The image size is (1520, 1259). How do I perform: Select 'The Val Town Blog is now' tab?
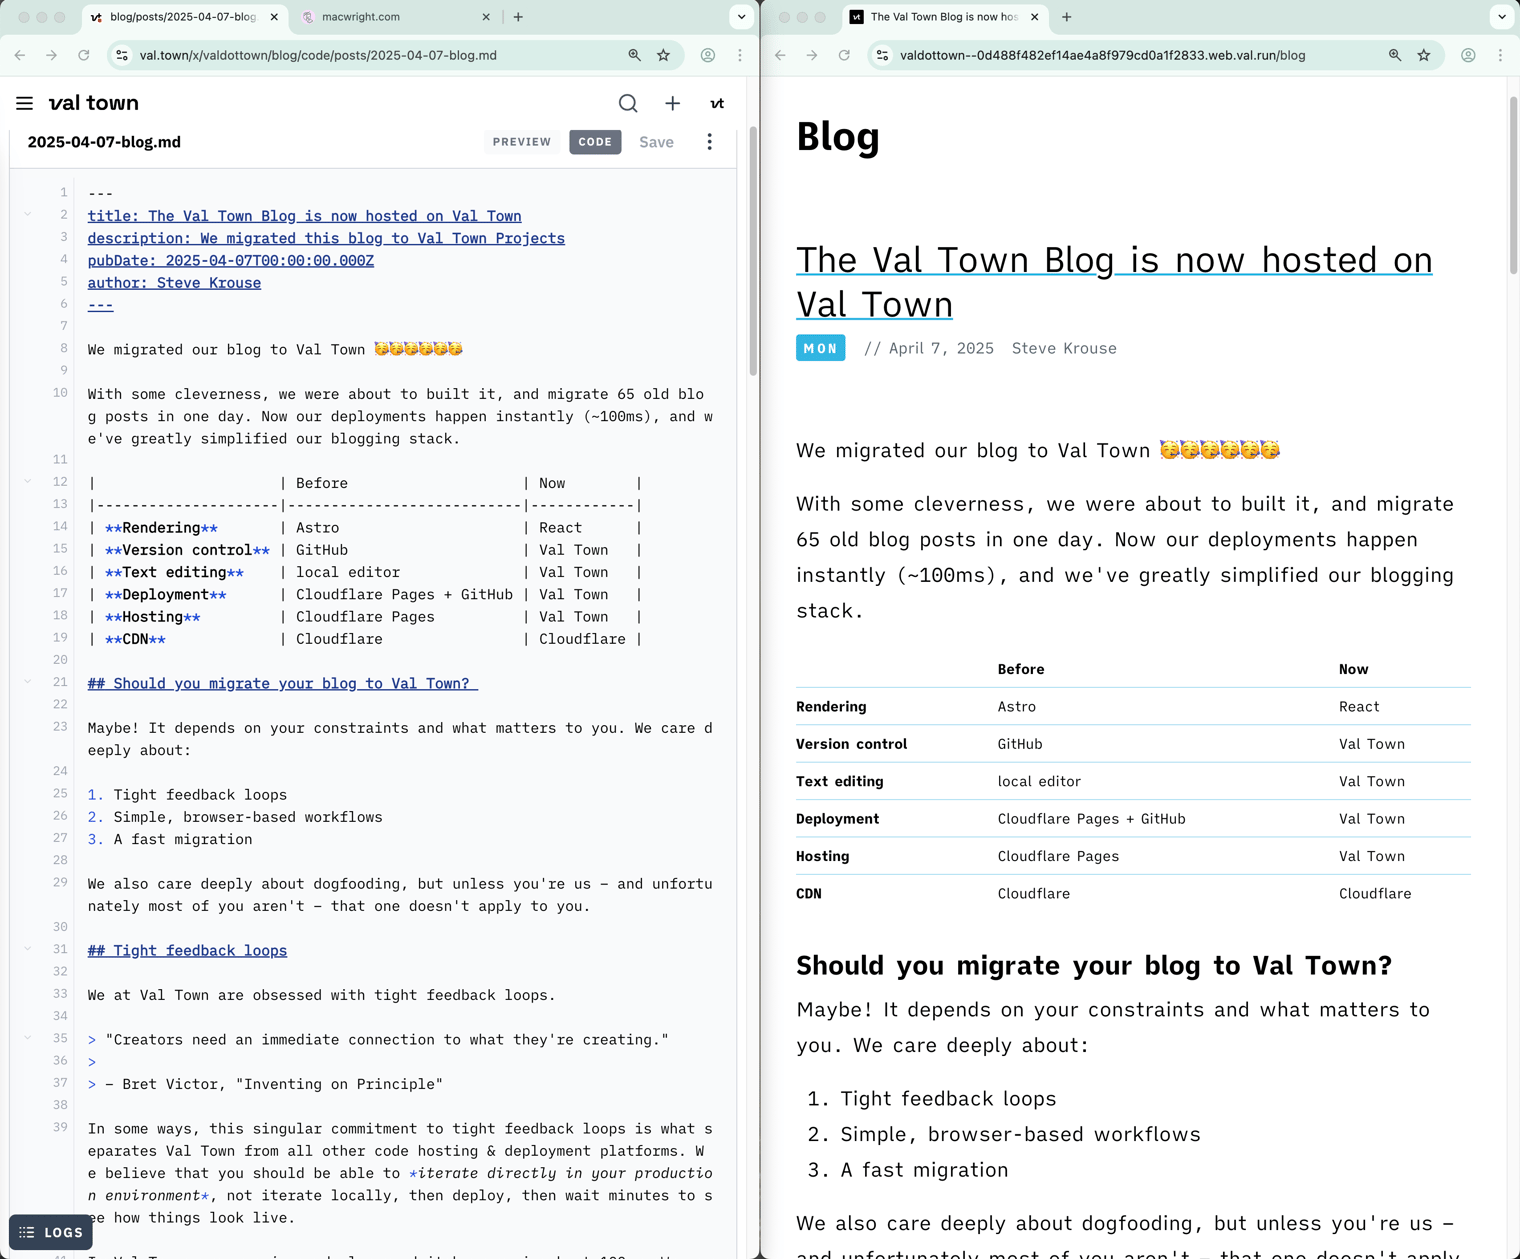(x=944, y=17)
